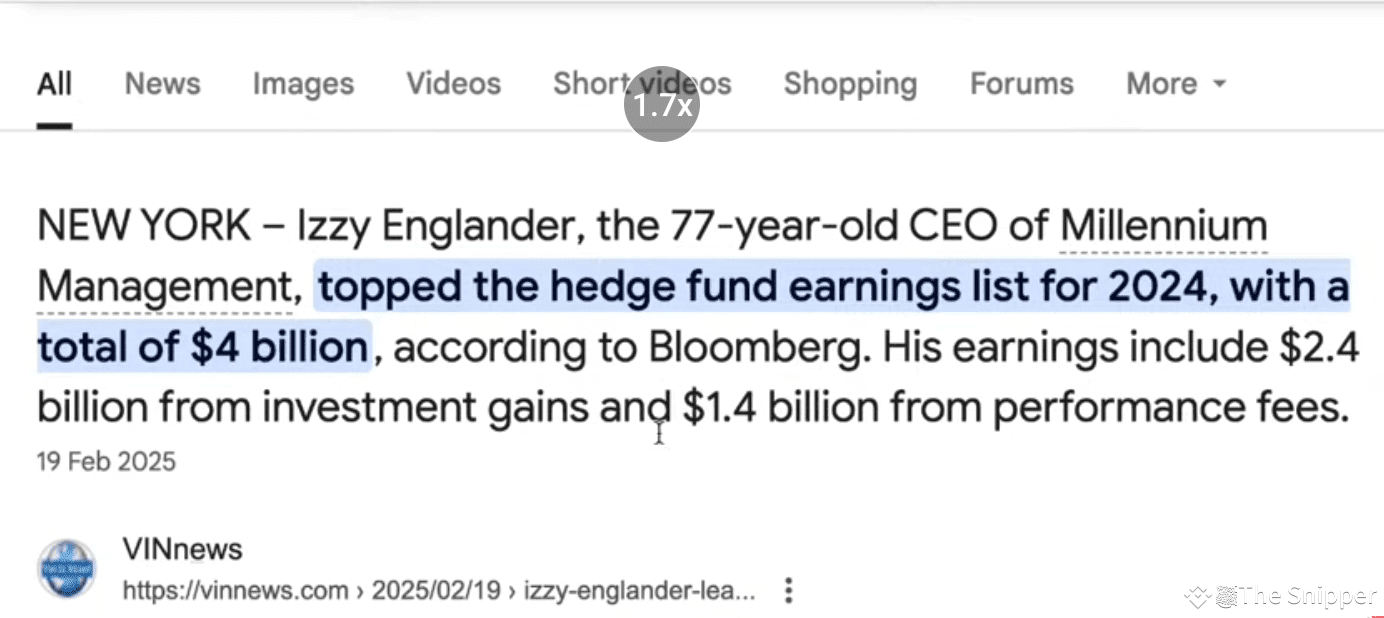Go to the Forums tab

1021,84
